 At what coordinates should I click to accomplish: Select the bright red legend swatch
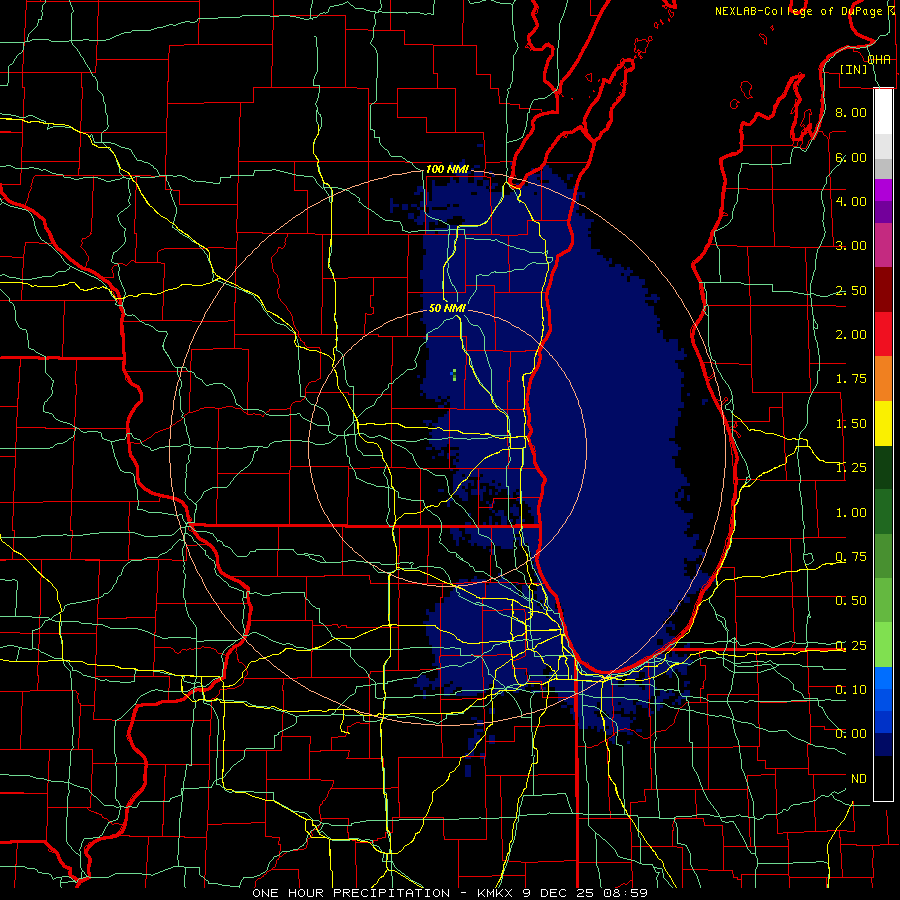(x=883, y=335)
